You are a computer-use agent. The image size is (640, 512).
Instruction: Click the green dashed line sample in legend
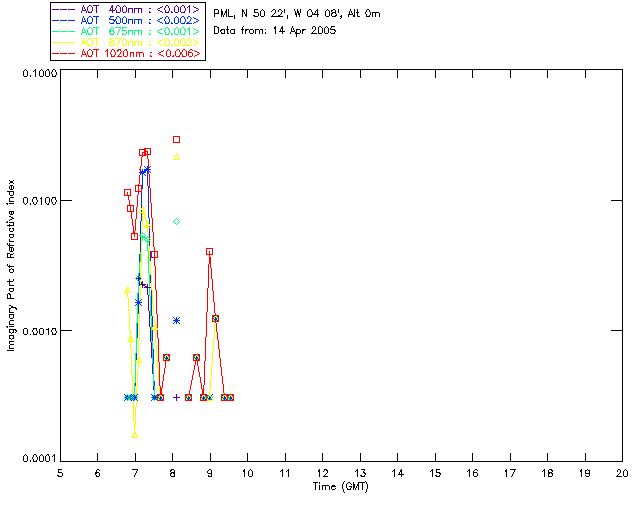click(x=64, y=31)
